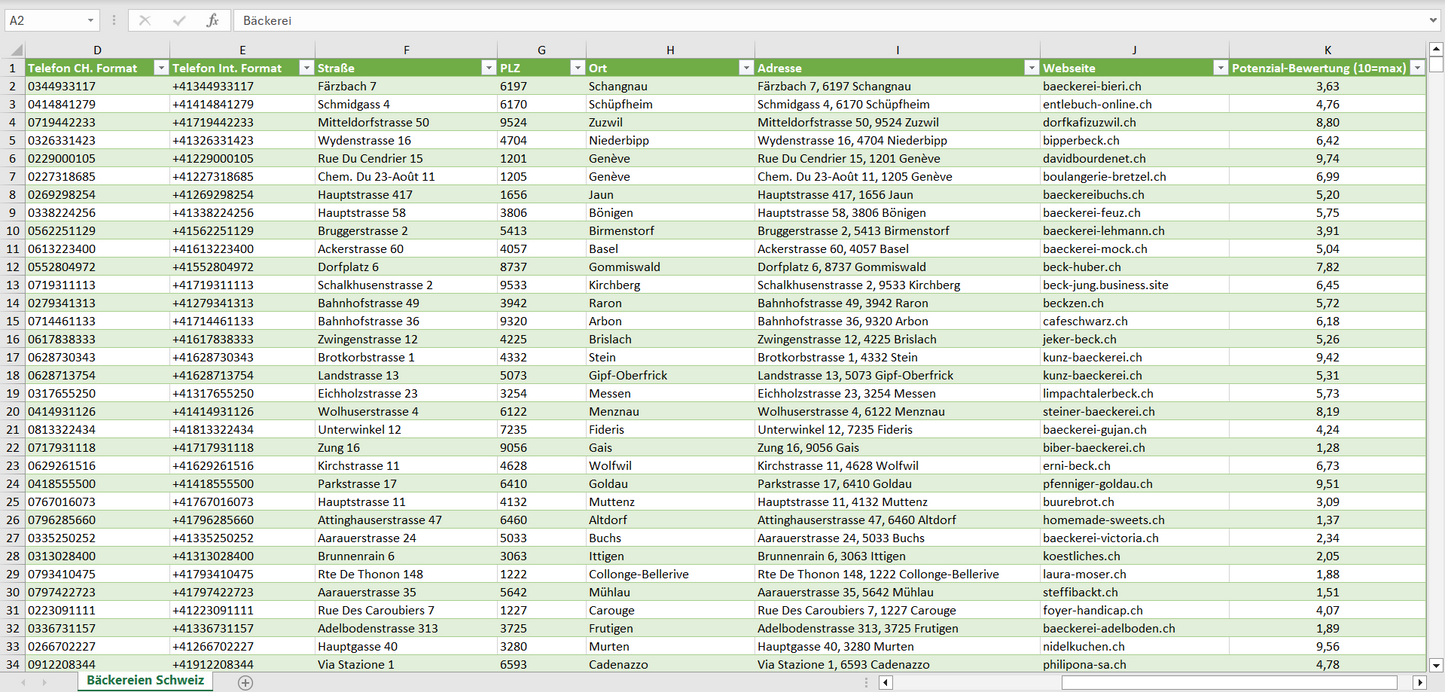Screen dimensions: 1445x692
Task: Switch to Bäckereien Schweiz sheet tab
Action: pyautogui.click(x=145, y=680)
